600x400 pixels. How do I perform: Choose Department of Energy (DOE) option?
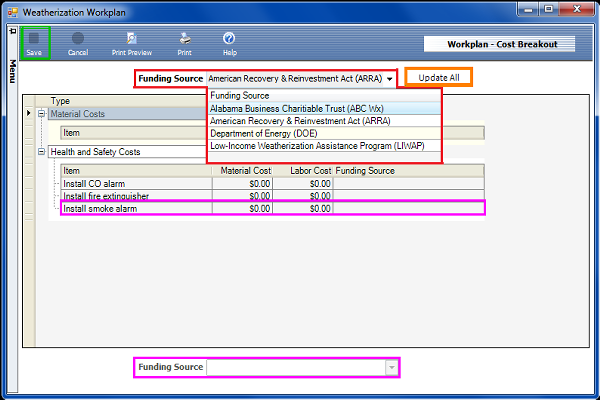pos(324,134)
